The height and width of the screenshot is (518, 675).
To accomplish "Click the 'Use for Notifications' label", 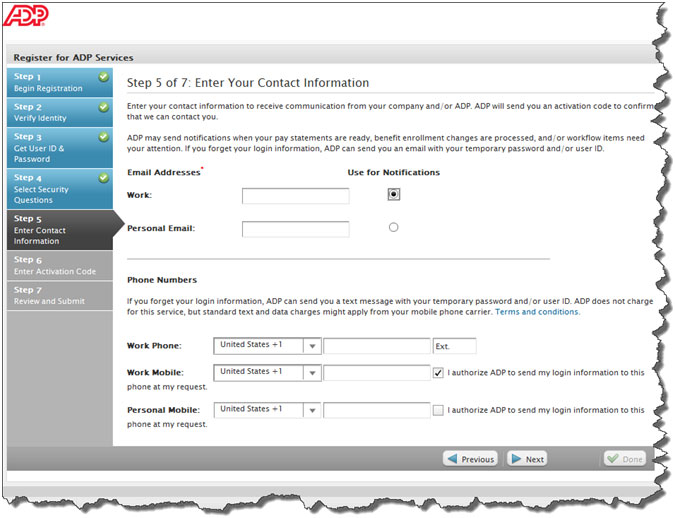I will pos(393,173).
